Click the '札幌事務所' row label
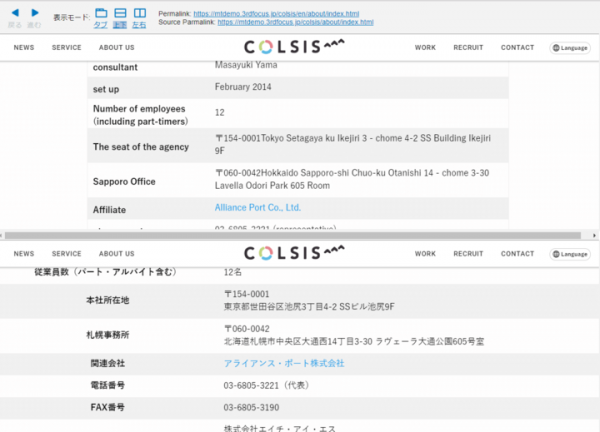 (108, 335)
